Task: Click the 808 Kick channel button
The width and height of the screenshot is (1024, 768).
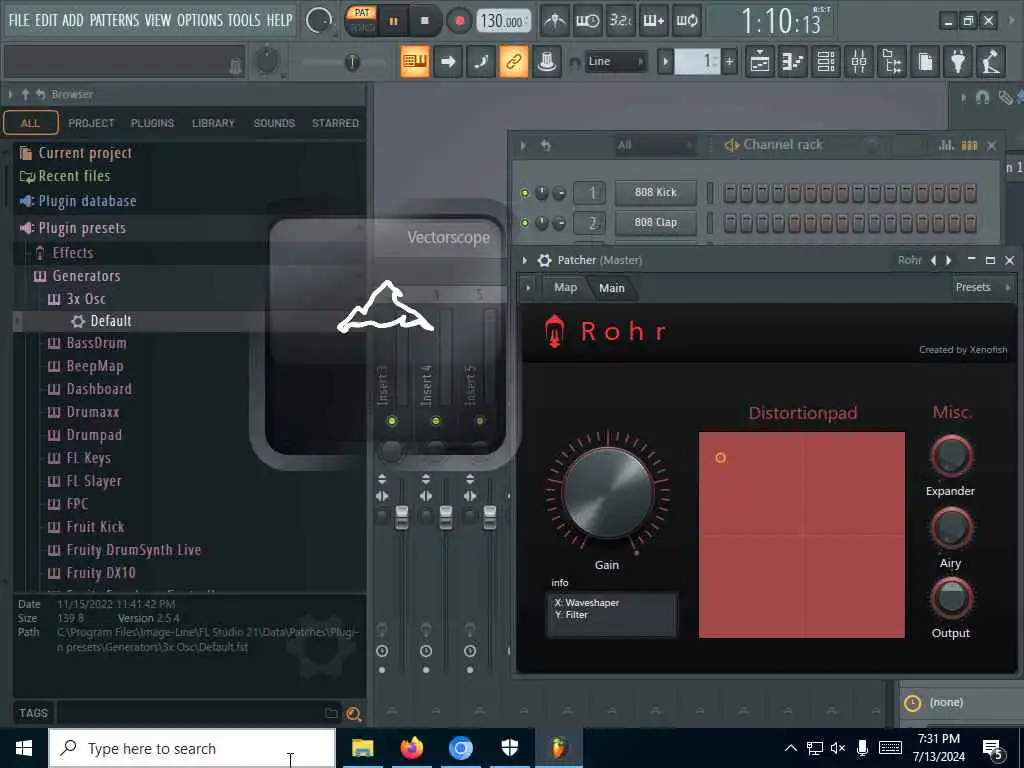Action: point(656,193)
